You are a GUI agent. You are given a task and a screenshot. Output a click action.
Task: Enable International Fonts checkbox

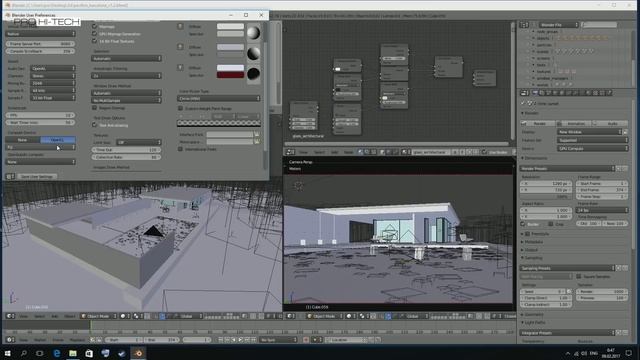pos(180,149)
